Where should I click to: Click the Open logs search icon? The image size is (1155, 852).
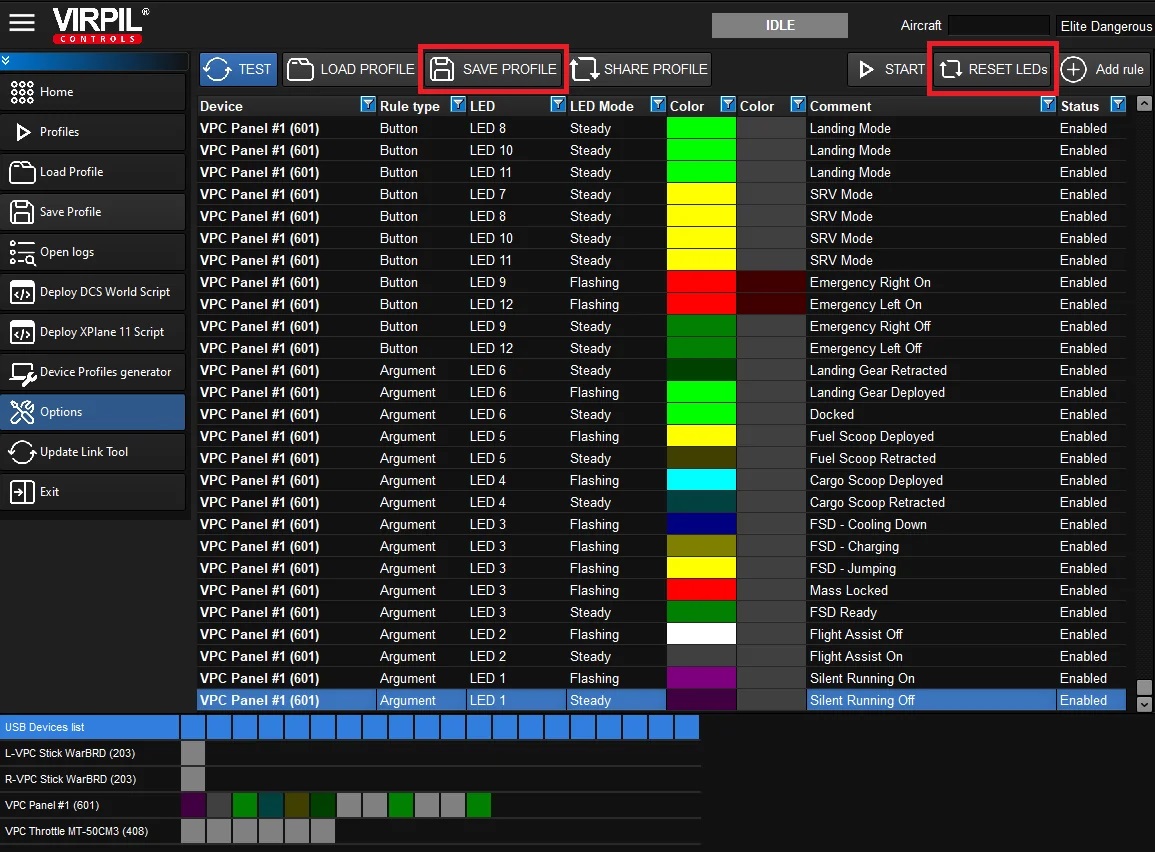pyautogui.click(x=21, y=252)
